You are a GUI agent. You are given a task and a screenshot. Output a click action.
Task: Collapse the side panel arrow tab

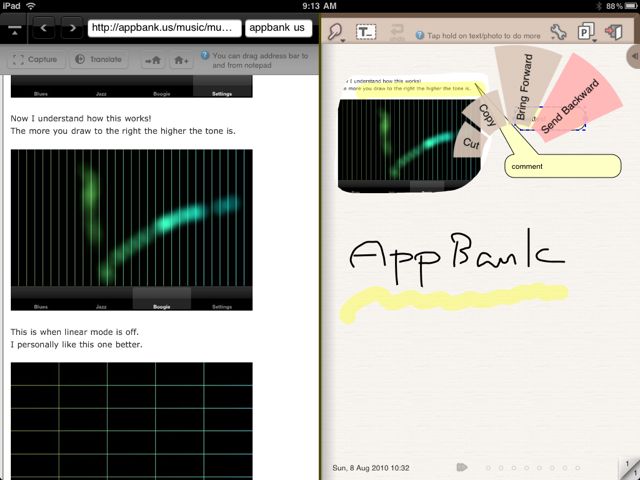634,56
